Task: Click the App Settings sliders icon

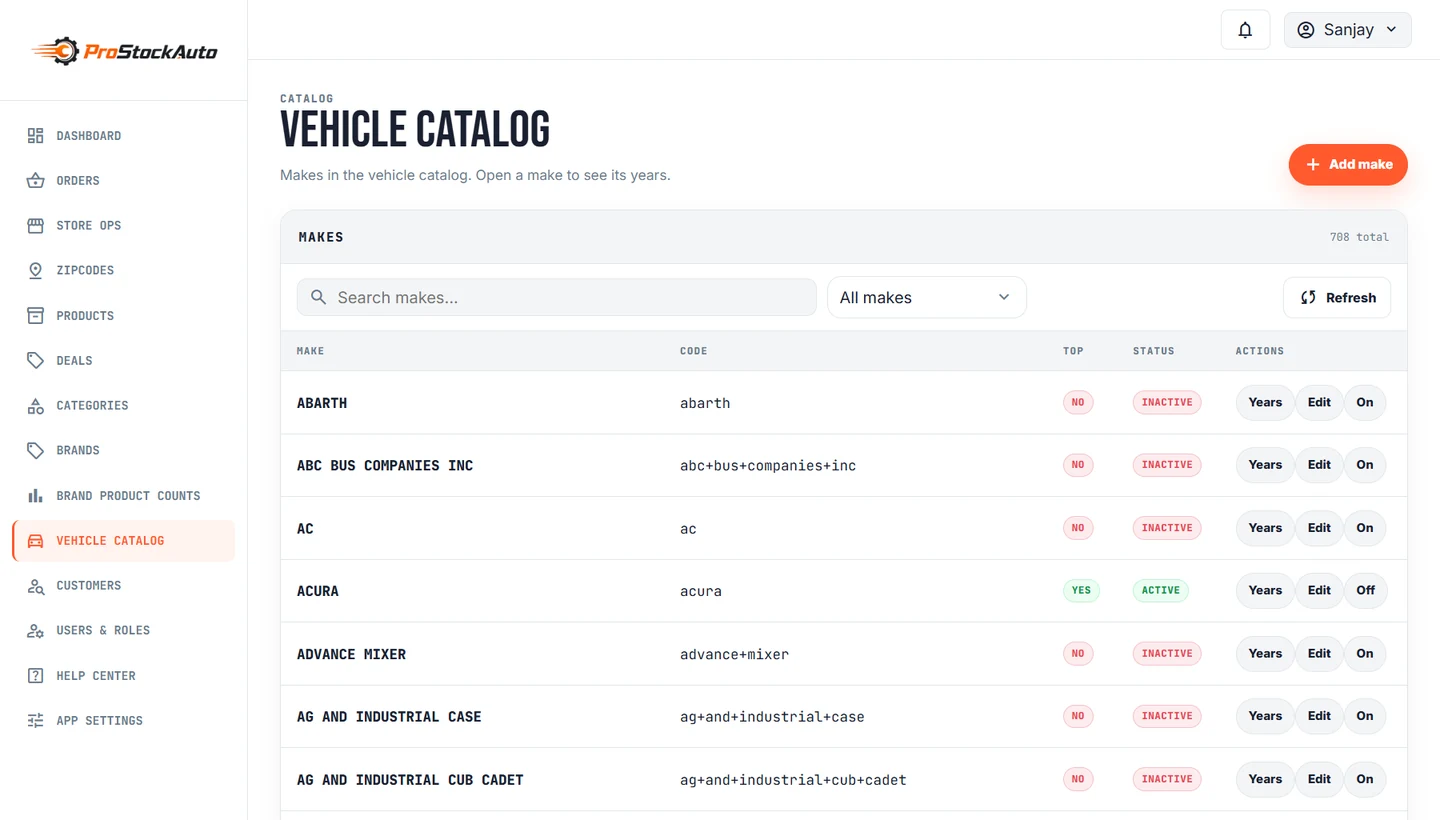Action: click(36, 721)
